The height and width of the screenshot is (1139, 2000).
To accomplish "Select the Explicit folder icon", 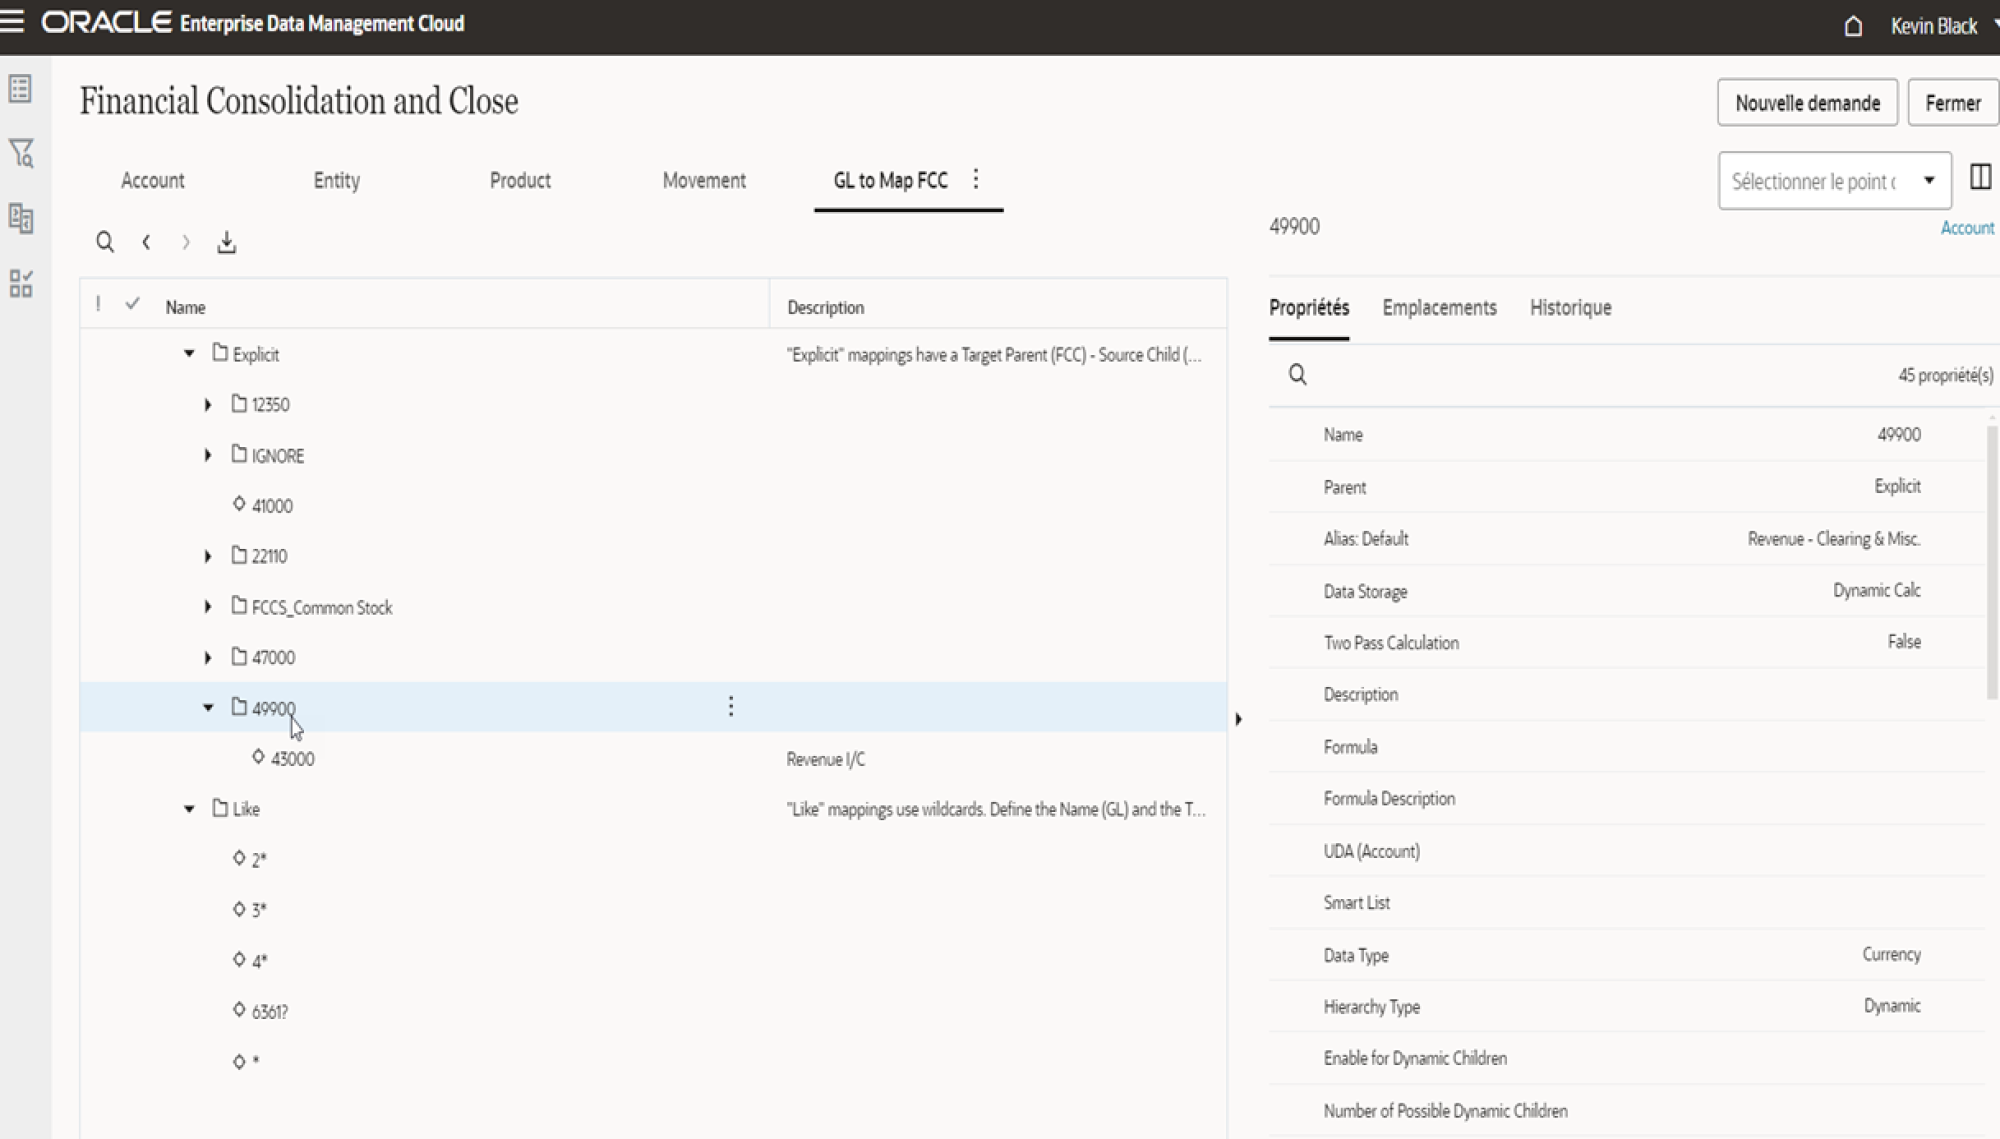I will click(220, 353).
